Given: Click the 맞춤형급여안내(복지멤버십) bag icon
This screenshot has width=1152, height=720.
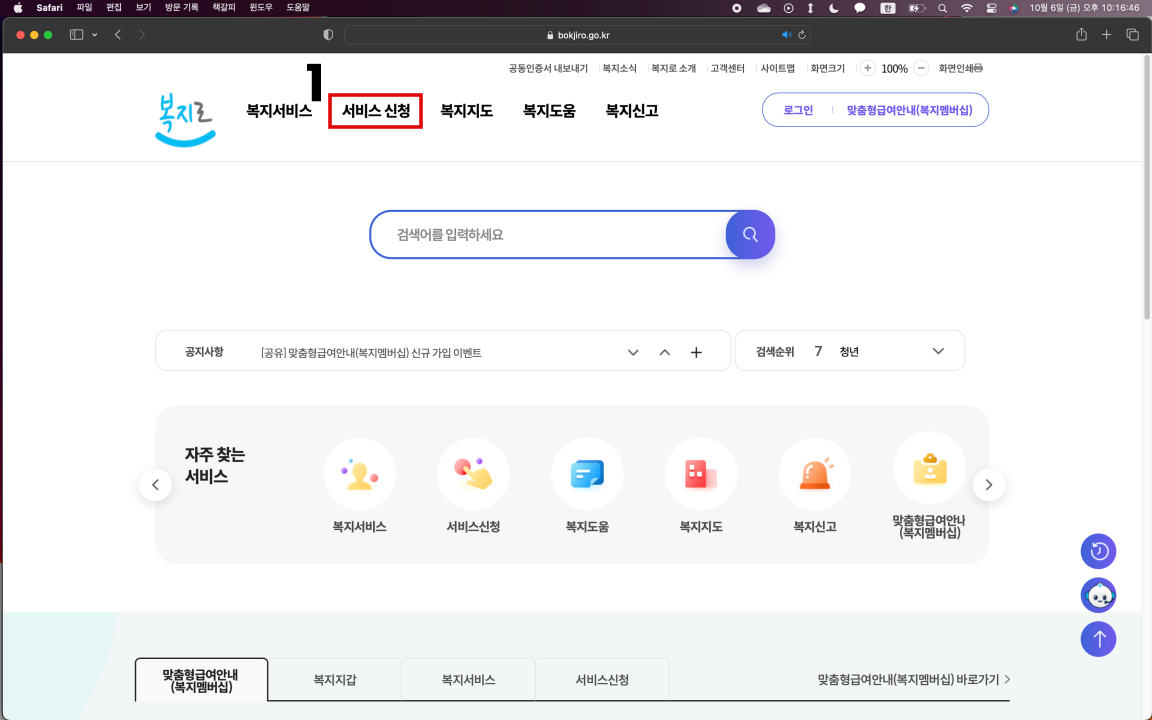Looking at the screenshot, I should (929, 468).
